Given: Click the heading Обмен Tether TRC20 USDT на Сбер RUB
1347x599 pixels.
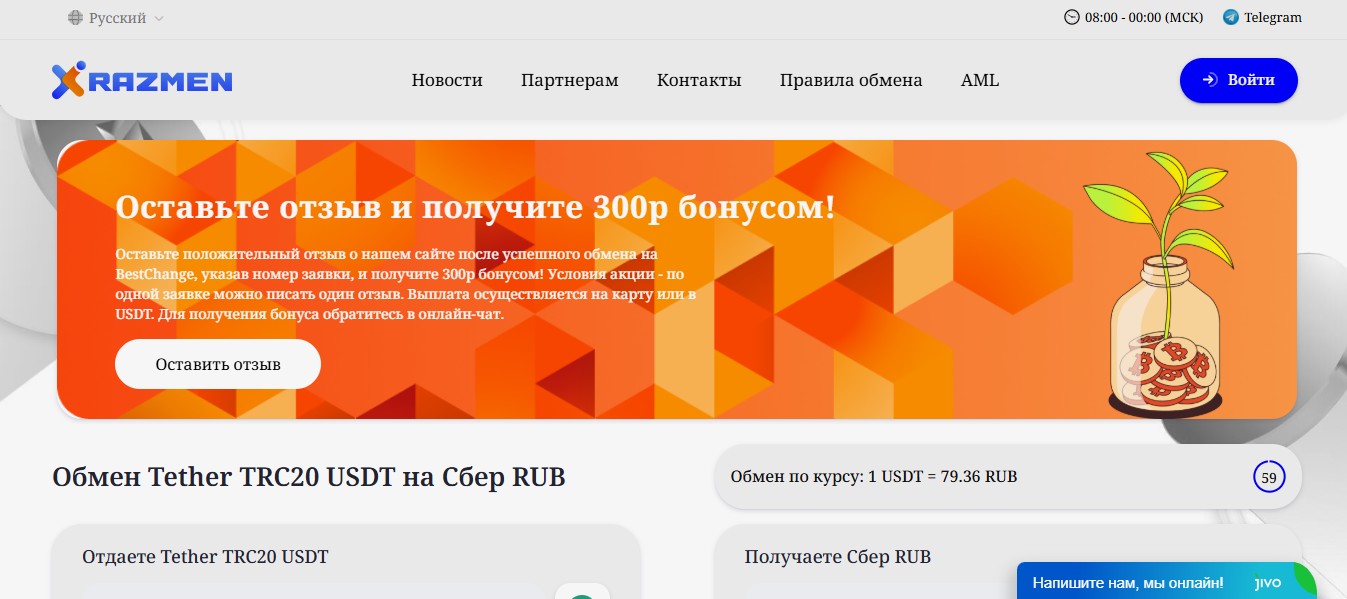Looking at the screenshot, I should (x=309, y=477).
